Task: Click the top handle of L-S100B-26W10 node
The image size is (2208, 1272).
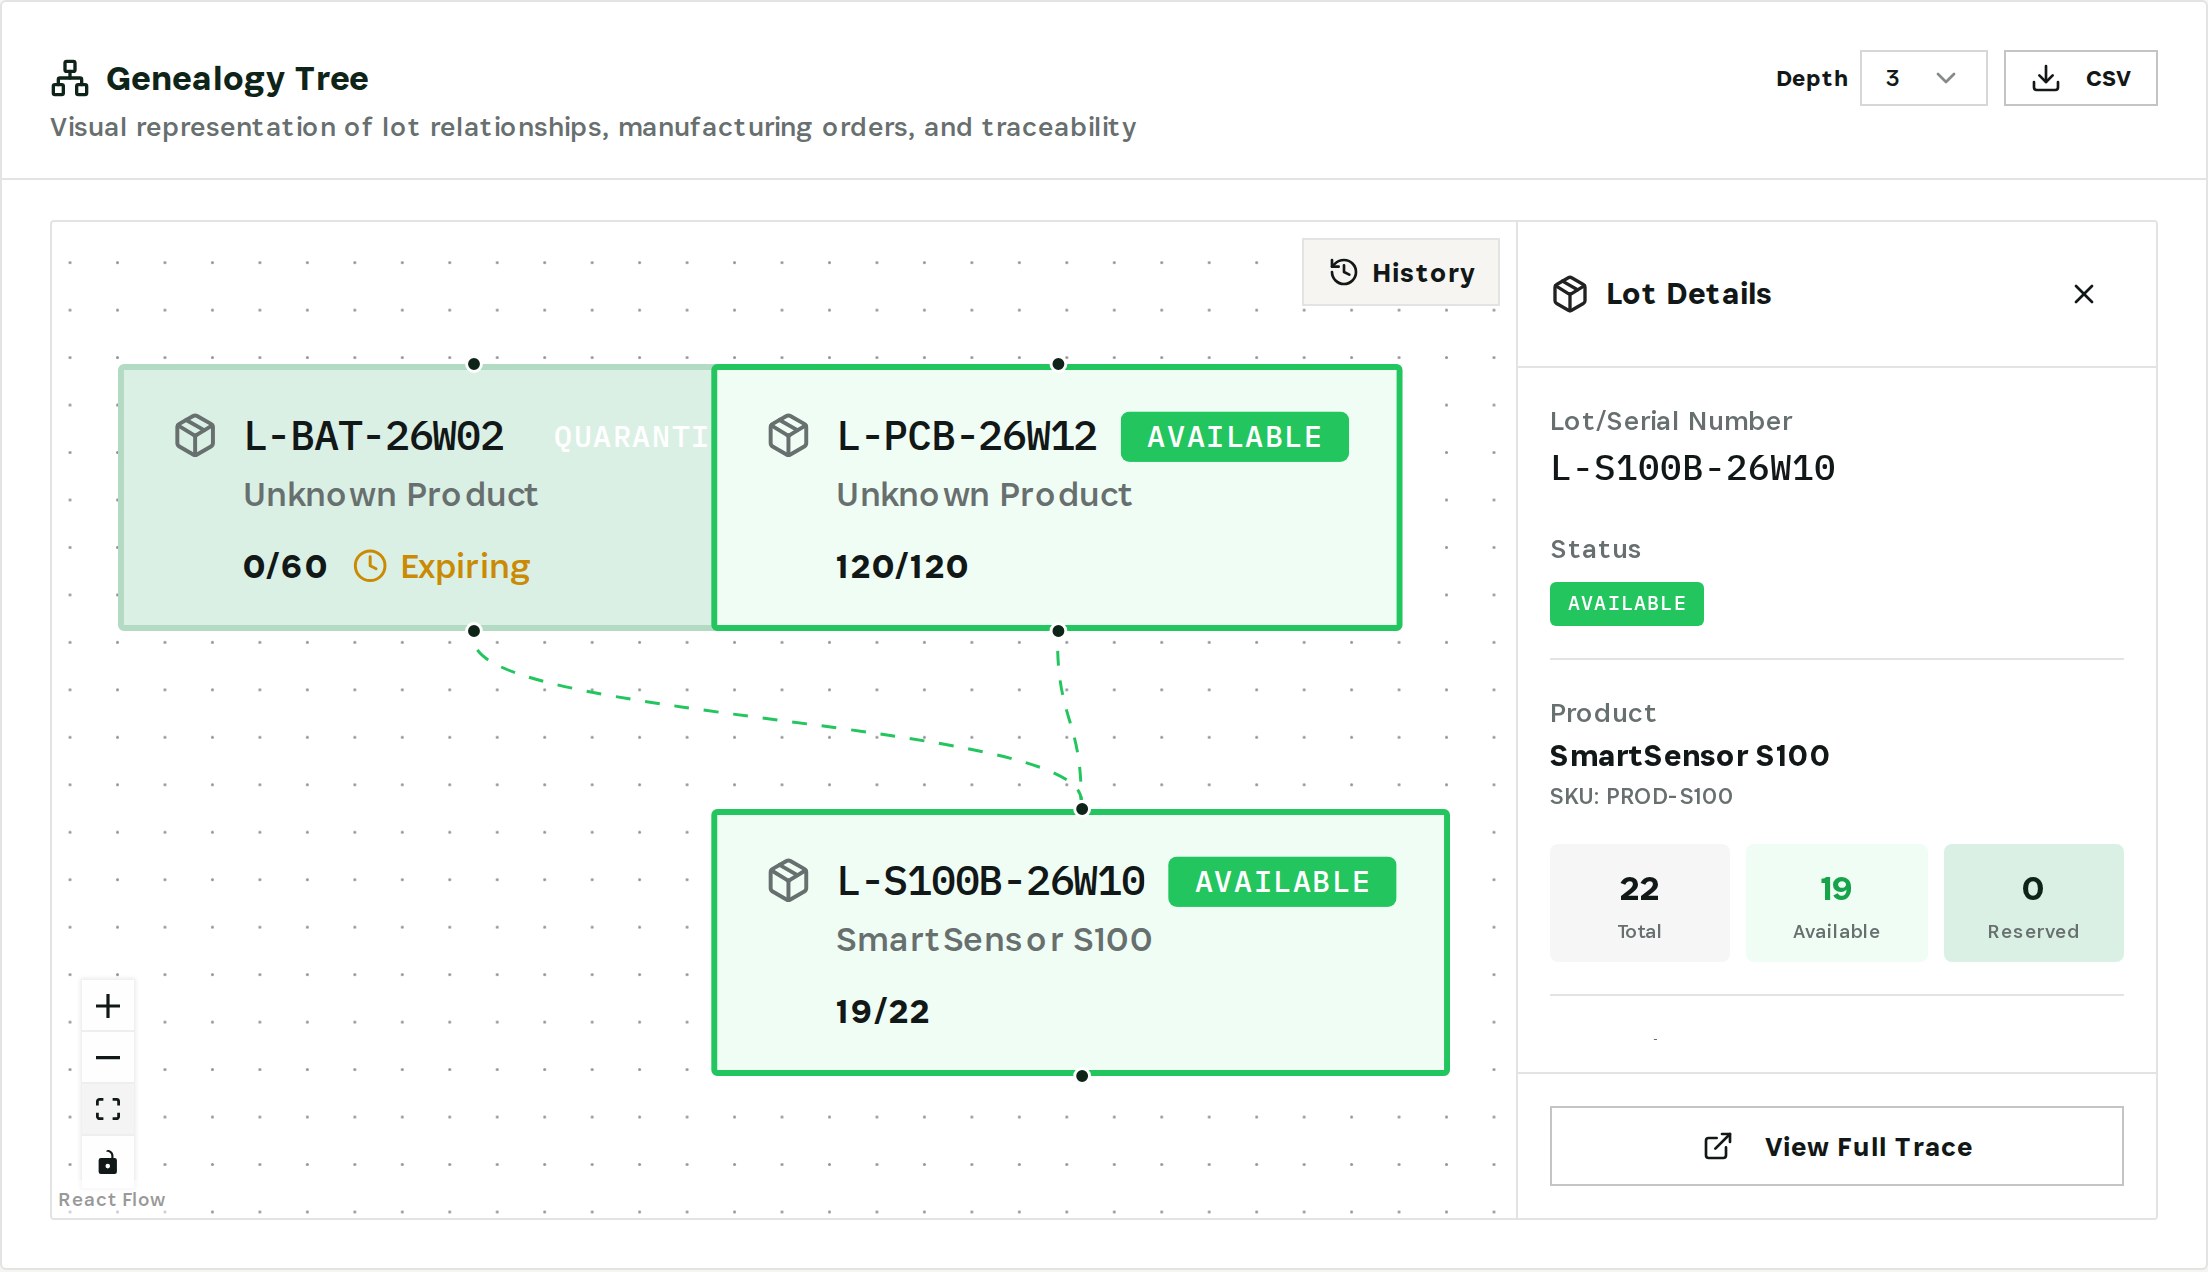Action: click(1082, 809)
